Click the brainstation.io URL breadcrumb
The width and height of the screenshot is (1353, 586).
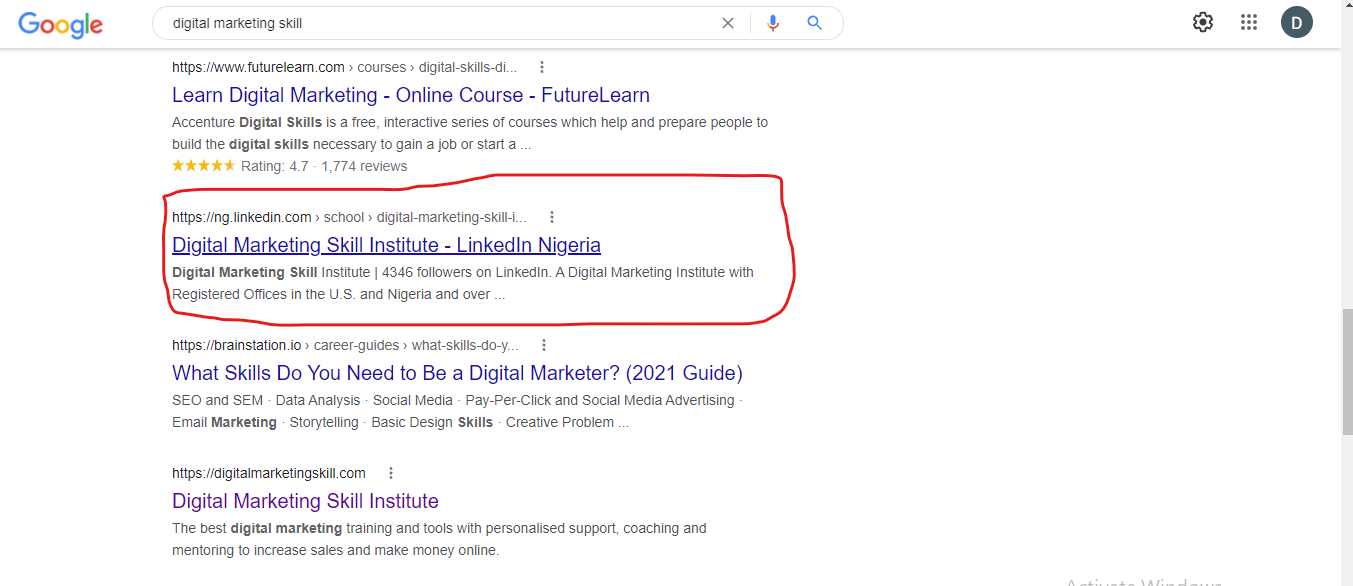346,345
